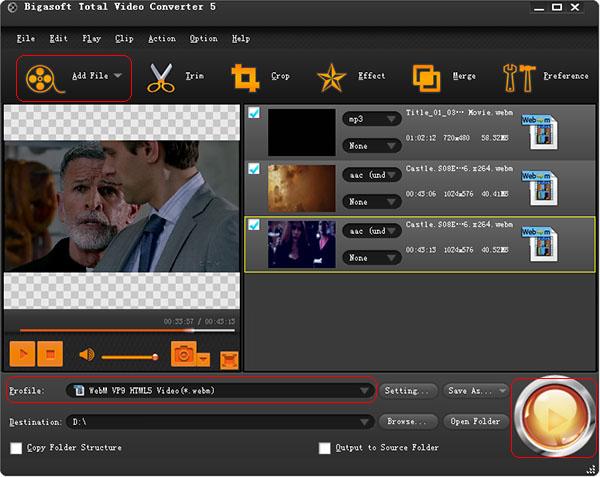The width and height of the screenshot is (600, 477).
Task: Click the 00:43:06 duration text
Action: pos(421,194)
